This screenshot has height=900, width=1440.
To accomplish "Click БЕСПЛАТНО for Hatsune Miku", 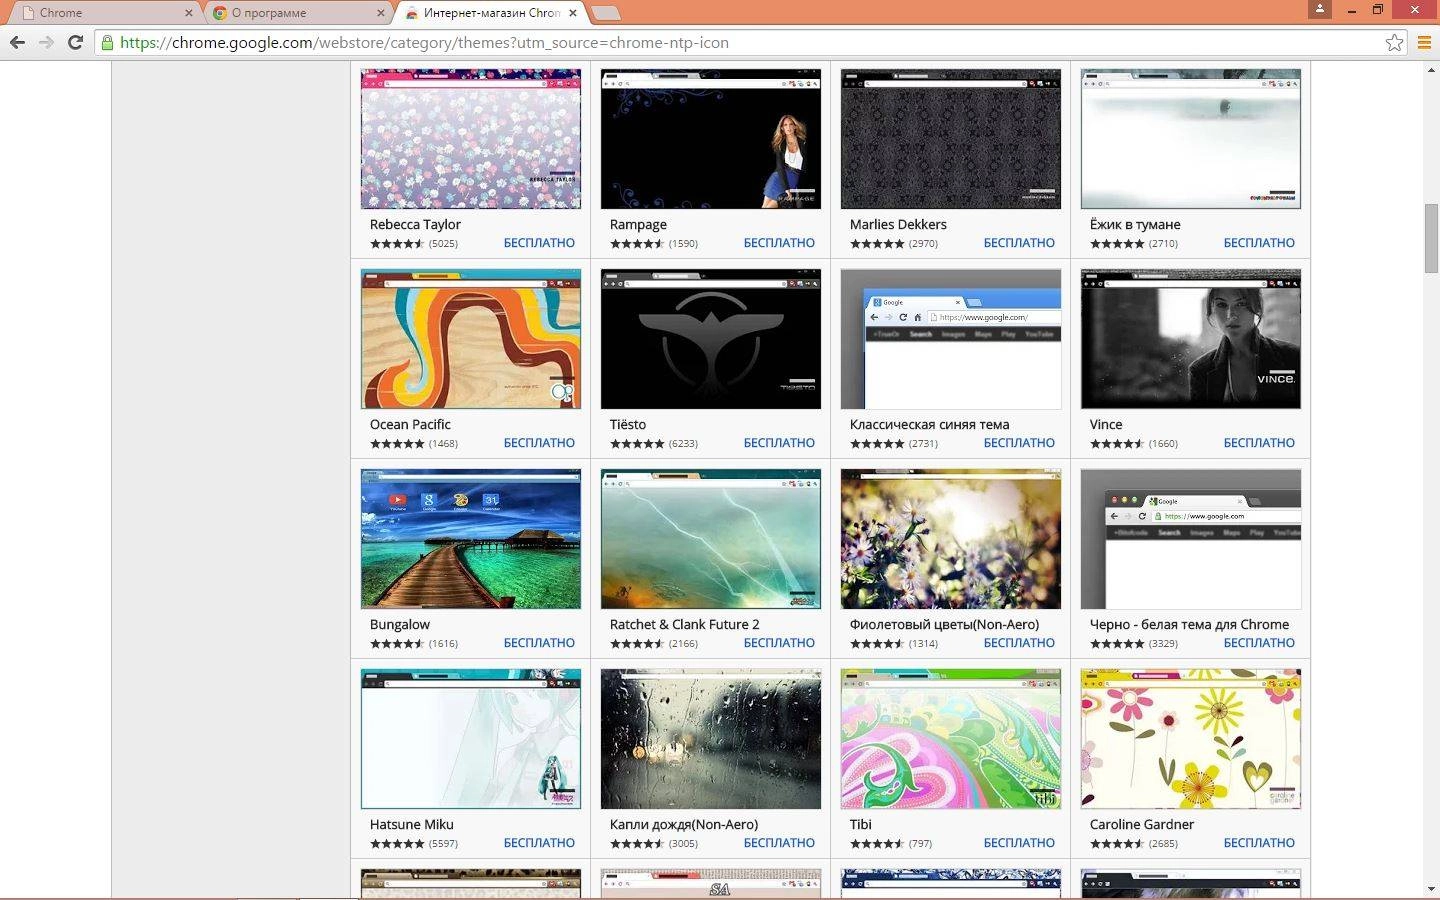I will pyautogui.click(x=539, y=843).
